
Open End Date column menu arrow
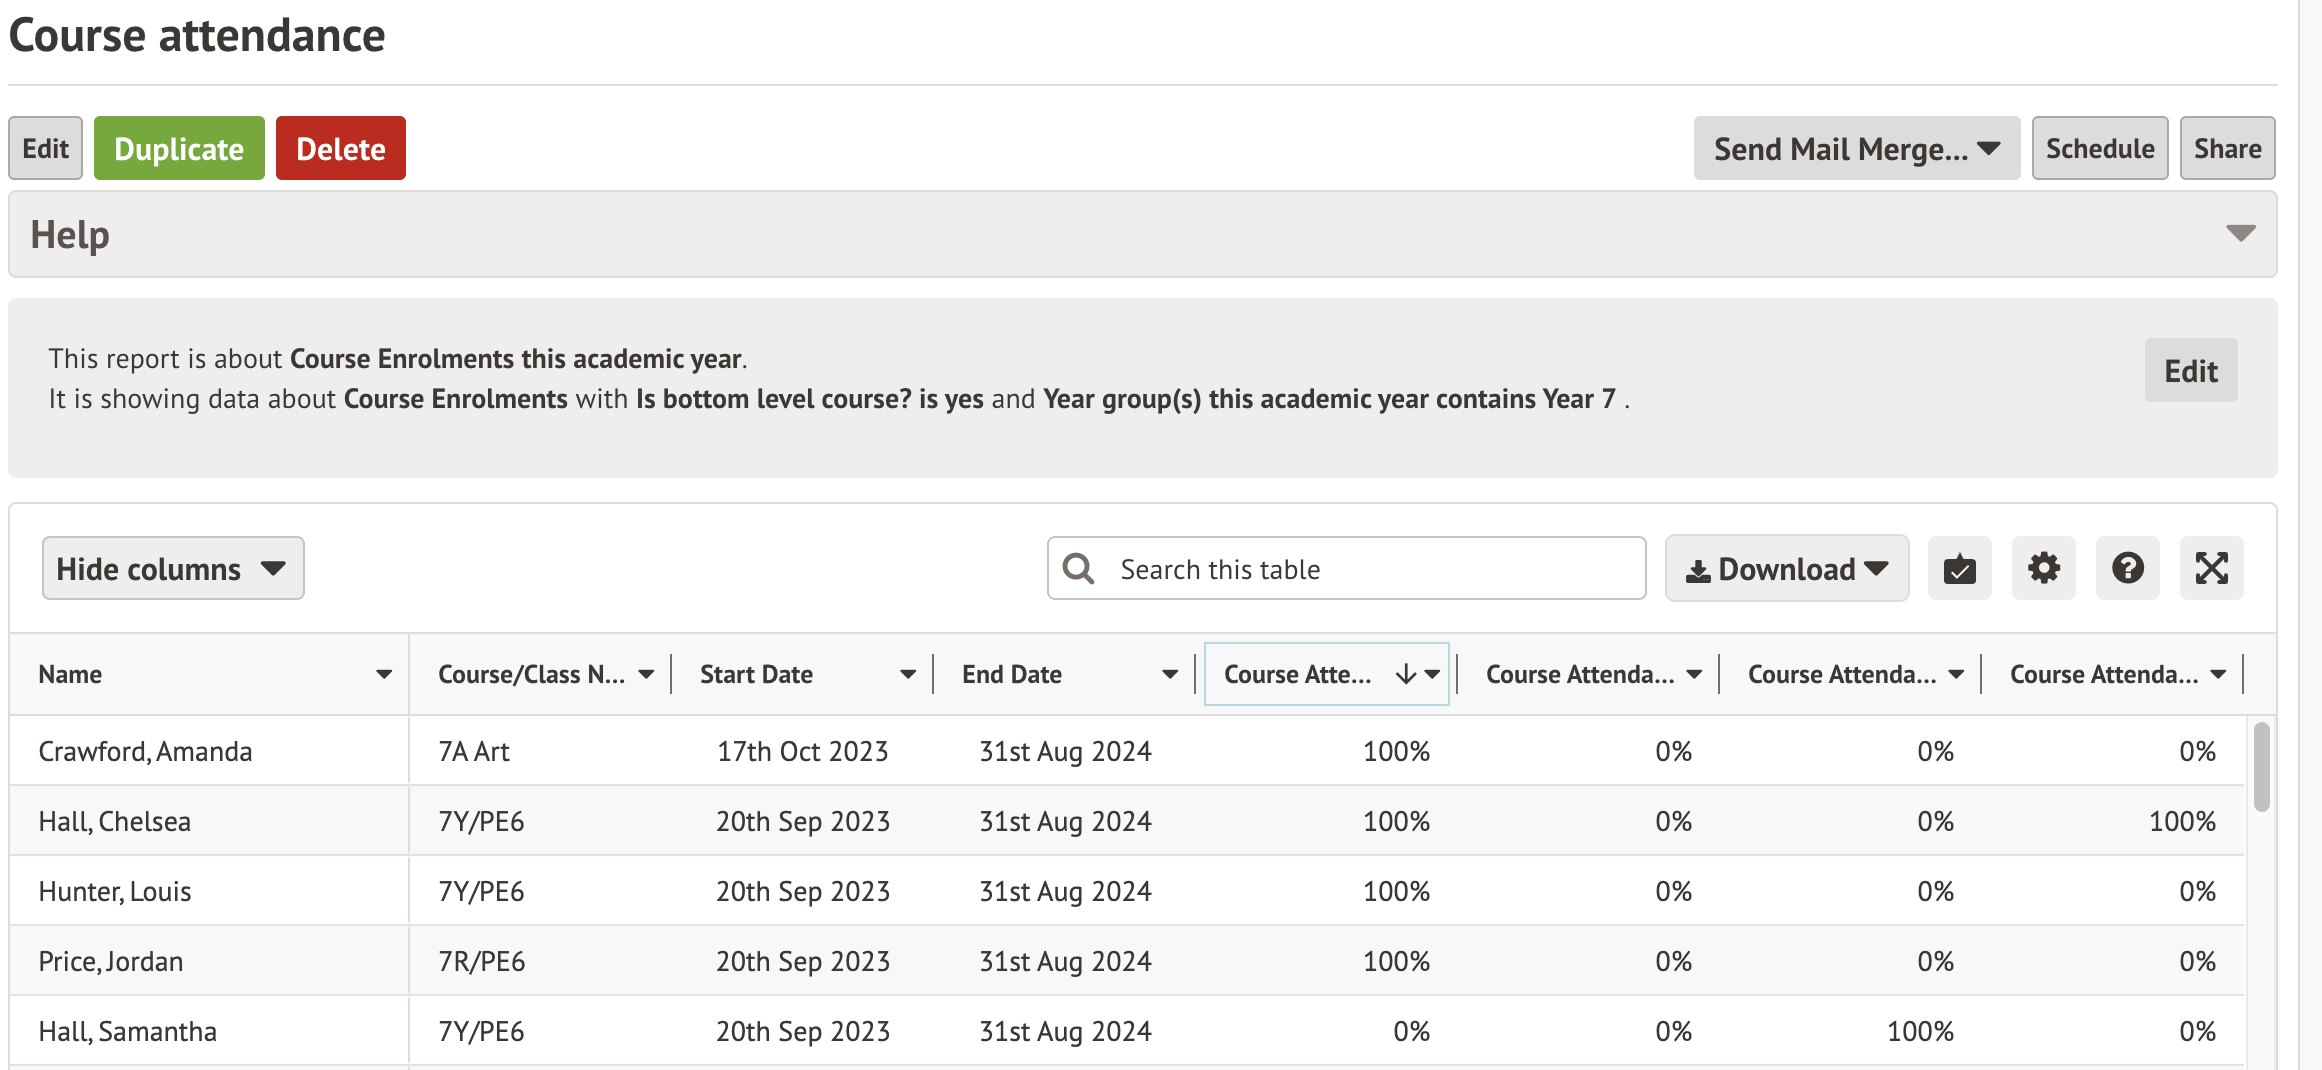(x=1169, y=675)
